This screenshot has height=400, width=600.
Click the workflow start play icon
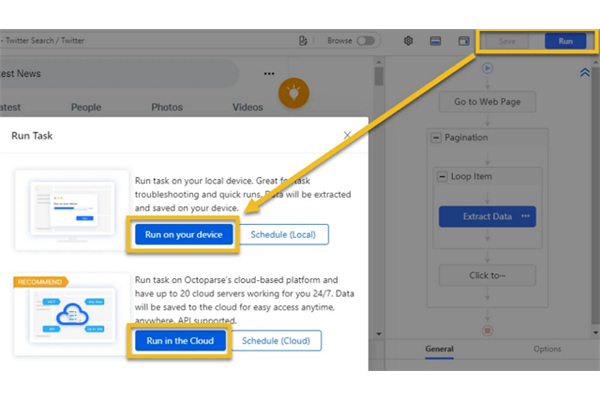tap(487, 69)
